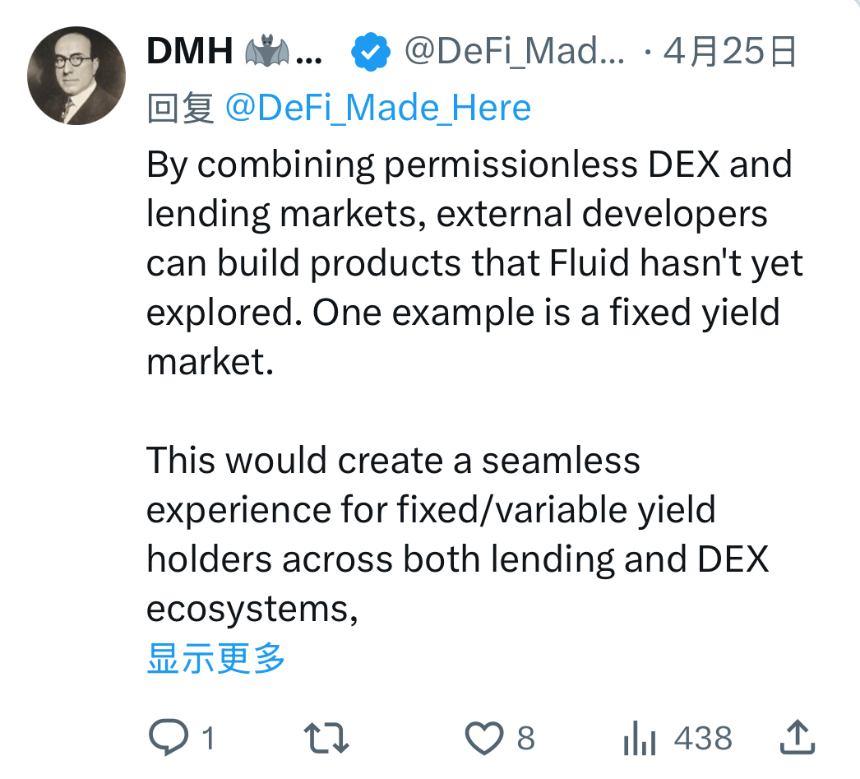The image size is (860, 779).
Task: Click the reply count of 1
Action: coord(208,739)
